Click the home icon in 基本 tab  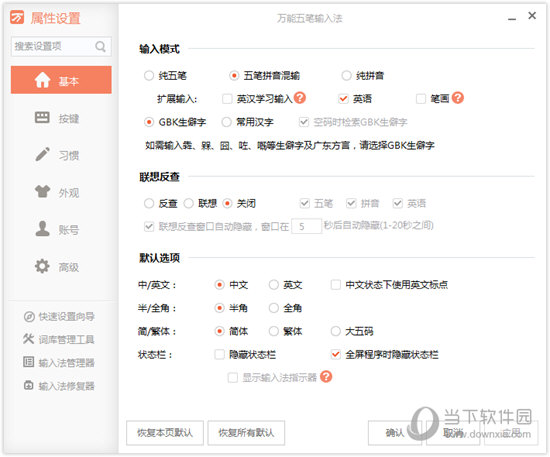coord(42,80)
